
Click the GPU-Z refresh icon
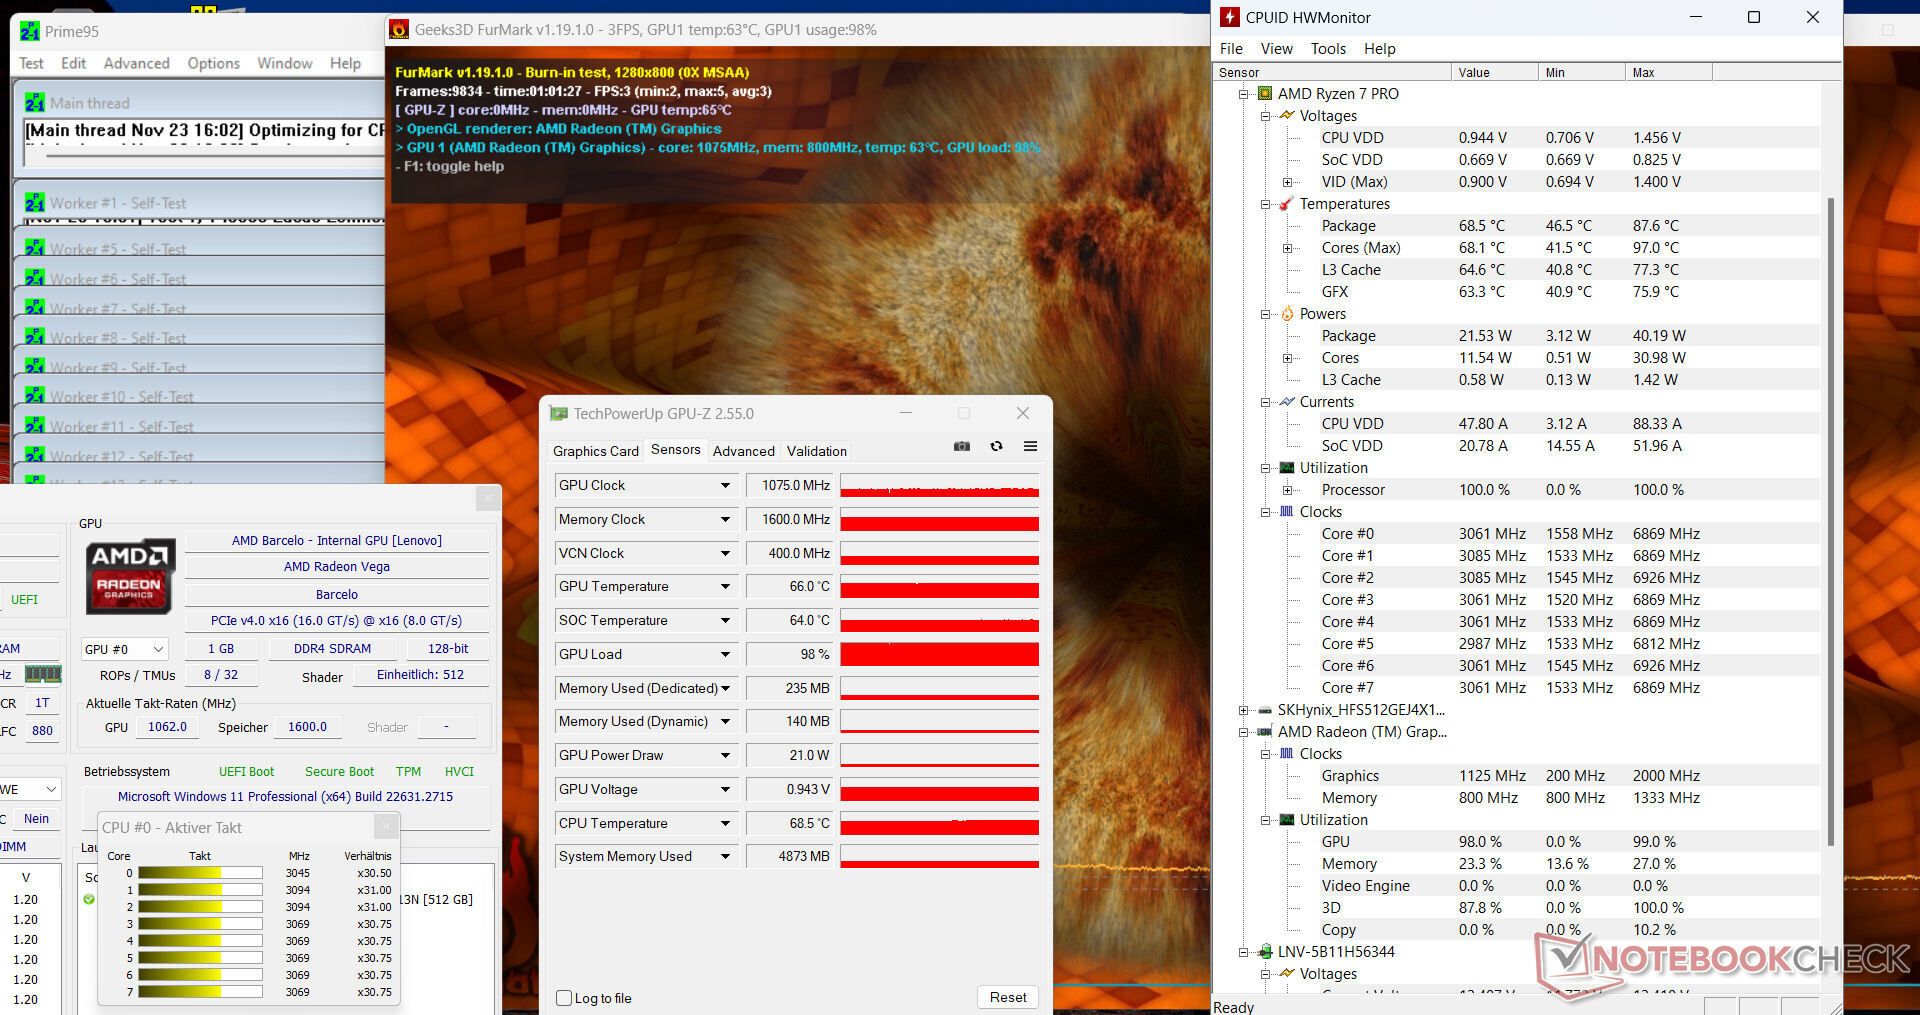(x=996, y=447)
